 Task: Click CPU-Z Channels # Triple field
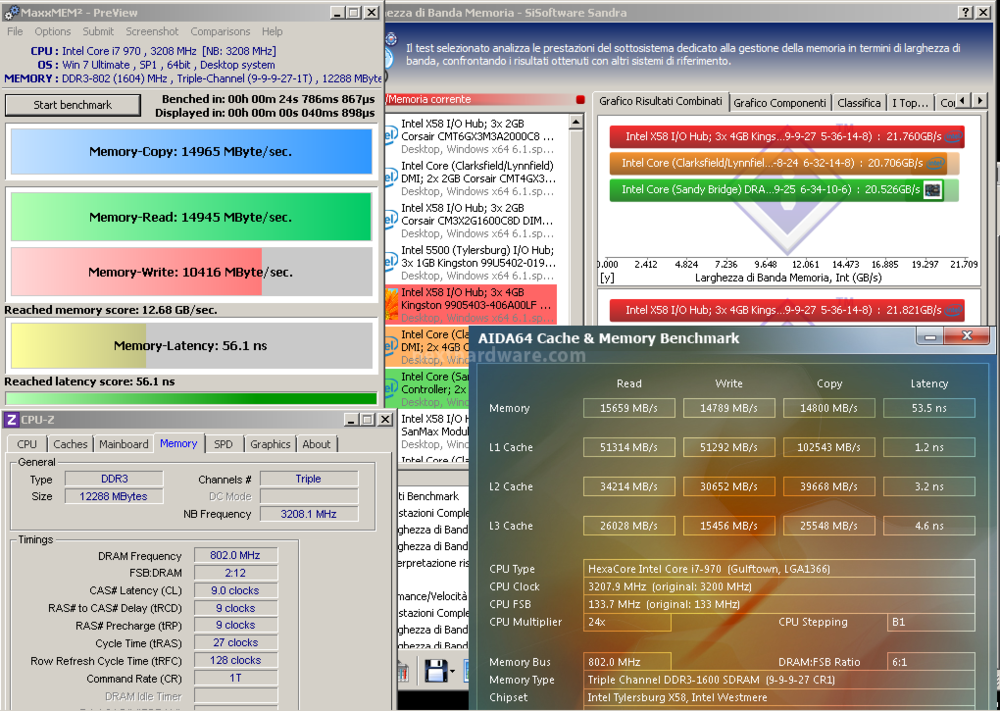[309, 479]
